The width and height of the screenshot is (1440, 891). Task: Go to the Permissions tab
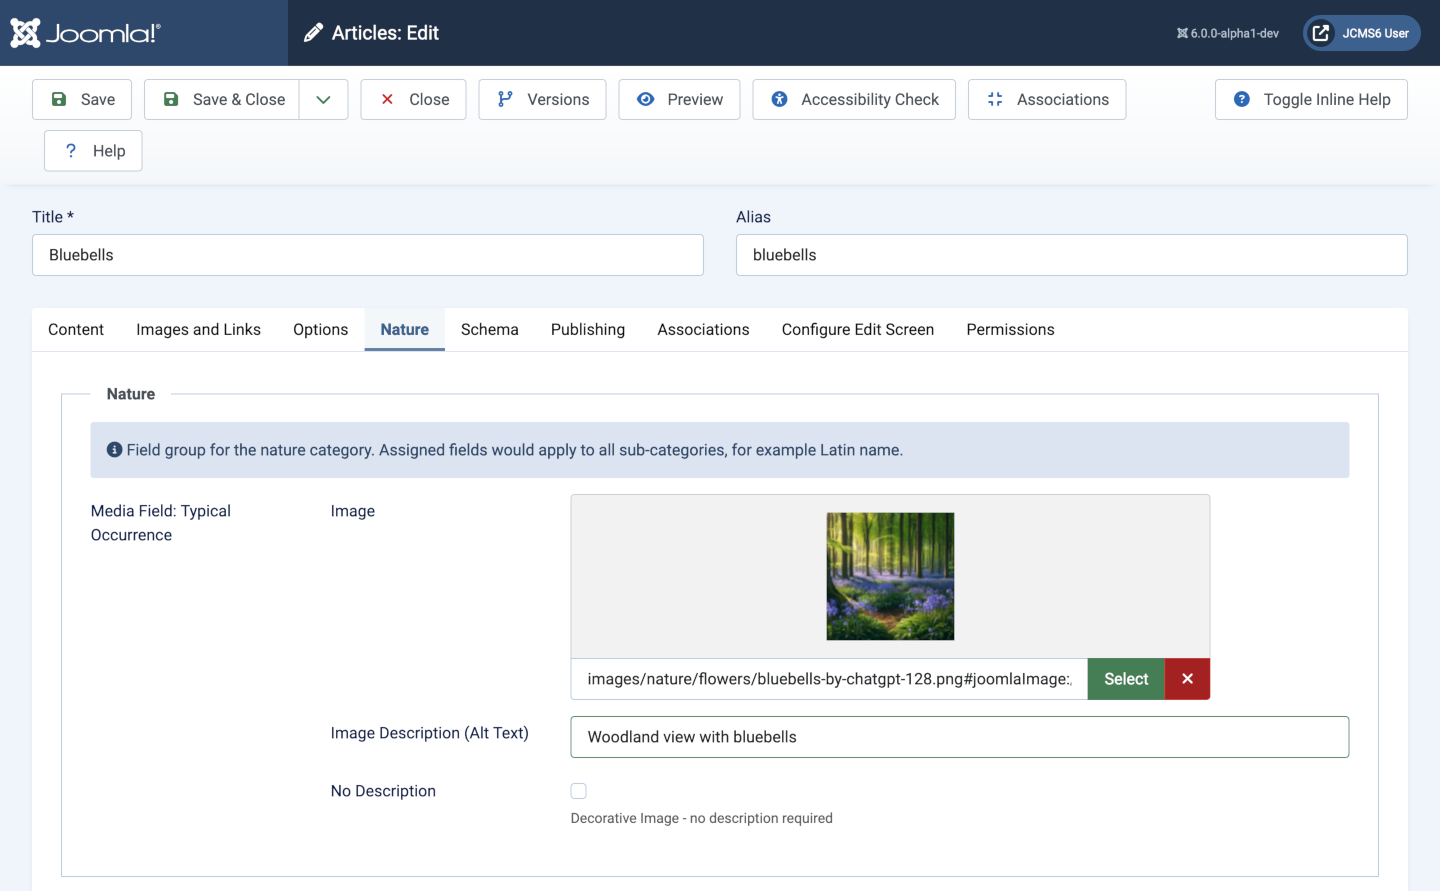(1010, 330)
